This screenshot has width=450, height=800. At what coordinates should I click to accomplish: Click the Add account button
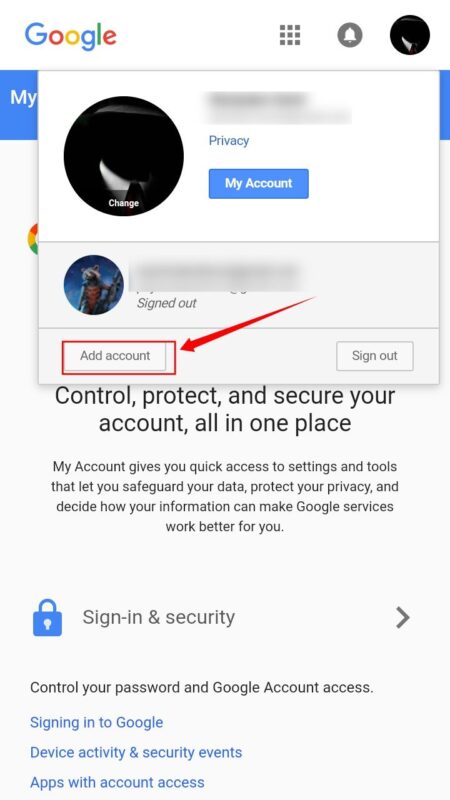[115, 356]
